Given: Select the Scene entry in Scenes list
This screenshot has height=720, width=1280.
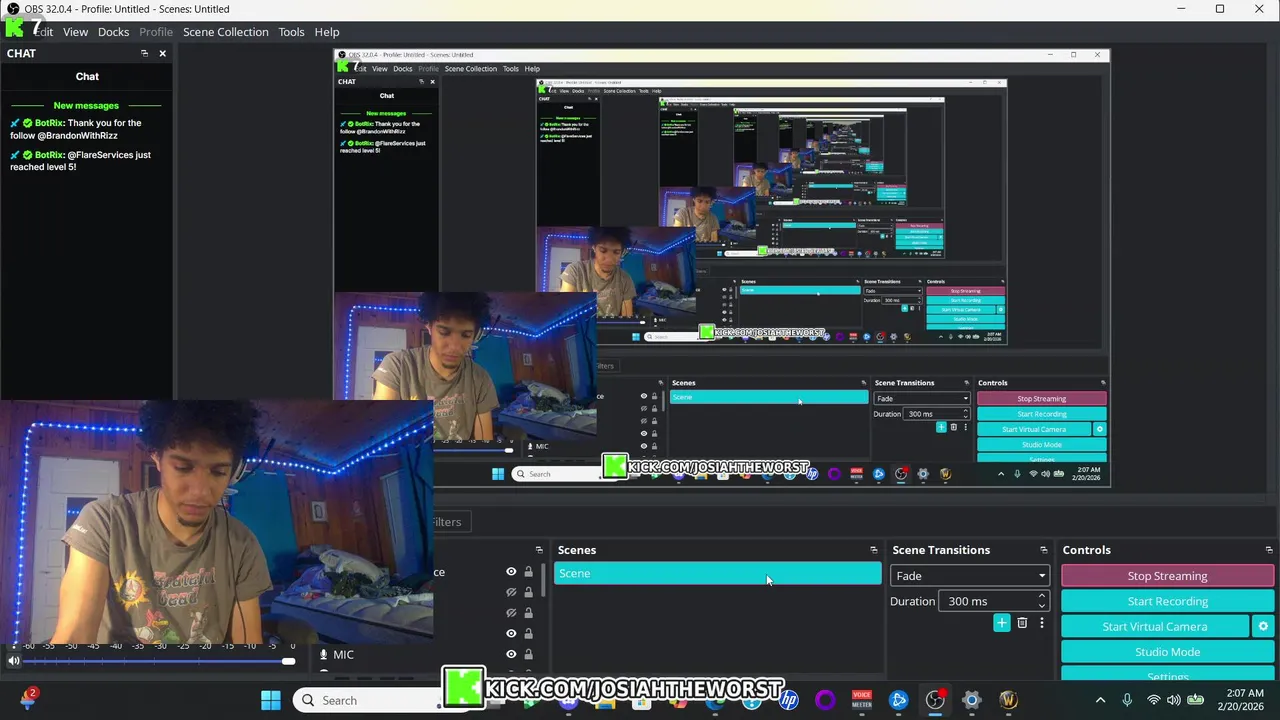Looking at the screenshot, I should 717,574.
